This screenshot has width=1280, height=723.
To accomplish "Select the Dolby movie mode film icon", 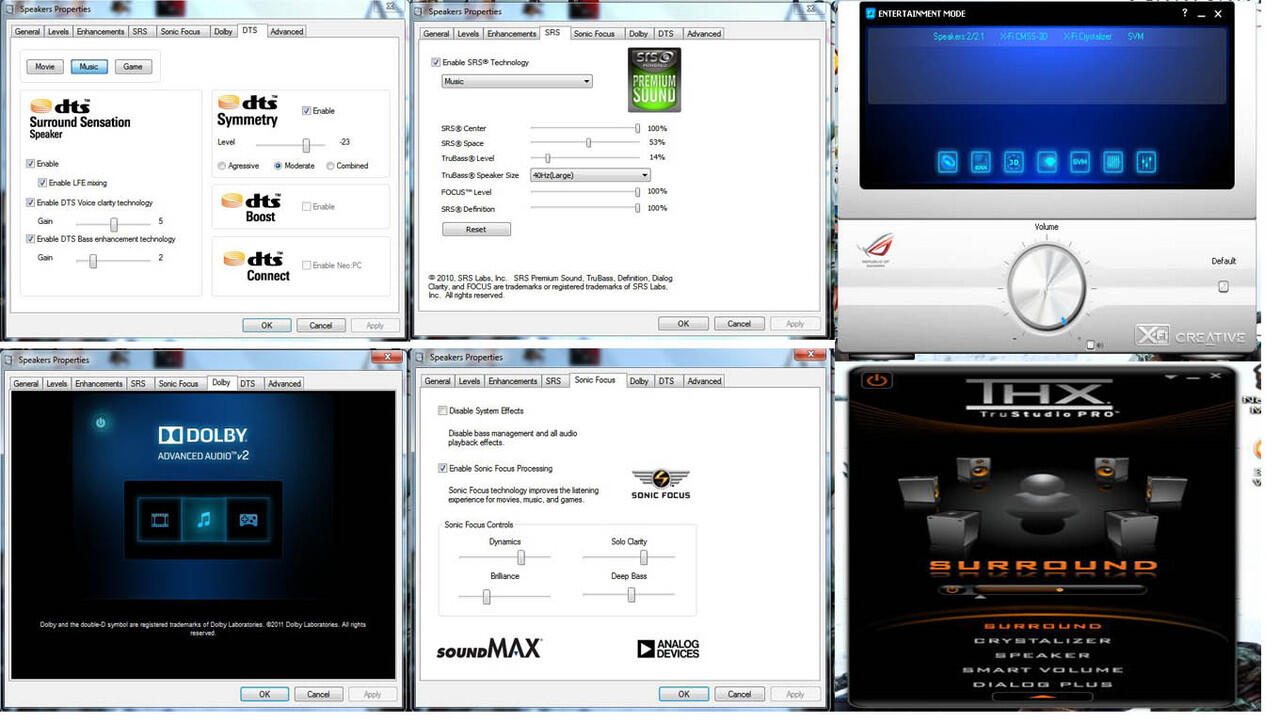I will pos(161,519).
